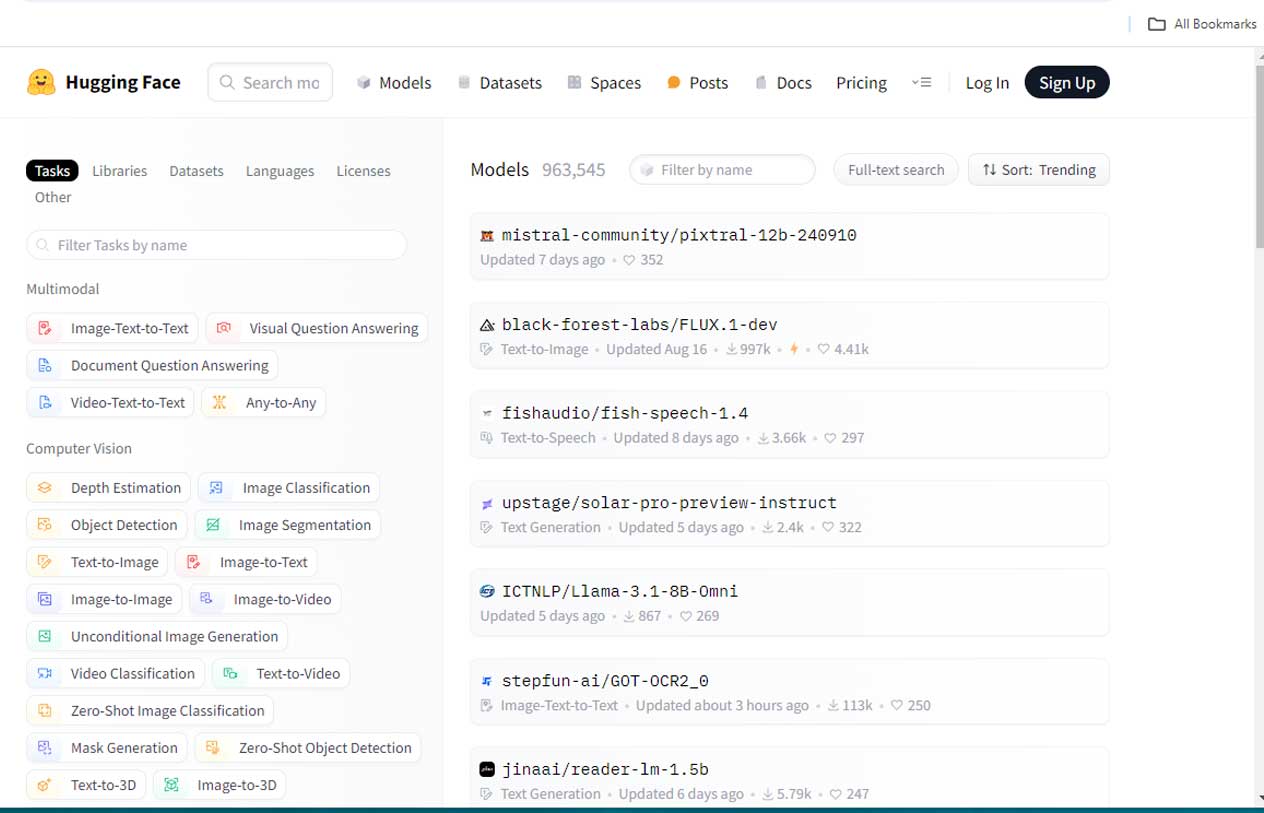Click the Image-to-Video icon
The width and height of the screenshot is (1264, 813).
(207, 599)
